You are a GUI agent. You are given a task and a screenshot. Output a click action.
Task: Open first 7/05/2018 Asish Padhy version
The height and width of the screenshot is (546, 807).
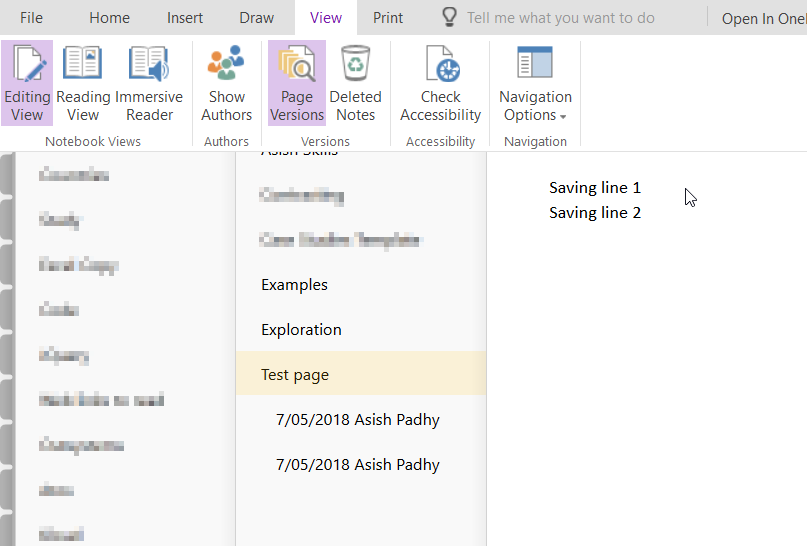[357, 420]
